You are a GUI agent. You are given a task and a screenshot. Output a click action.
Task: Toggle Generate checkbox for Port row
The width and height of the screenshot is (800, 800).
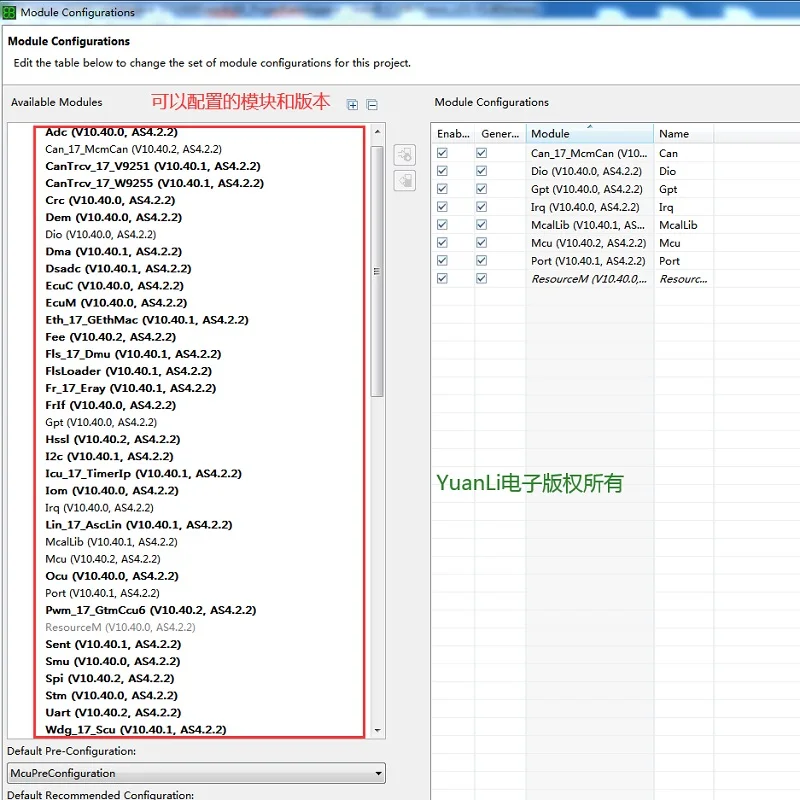point(482,260)
